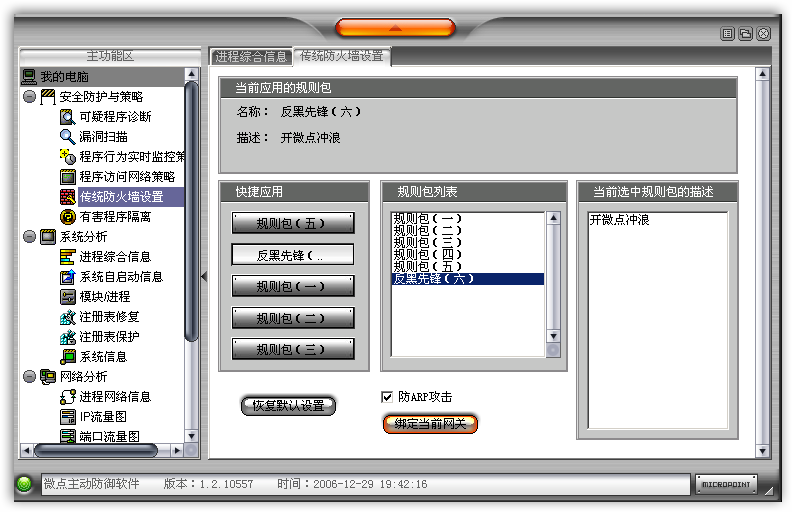
Task: Click the 系统信息 icon
Action: 67,357
